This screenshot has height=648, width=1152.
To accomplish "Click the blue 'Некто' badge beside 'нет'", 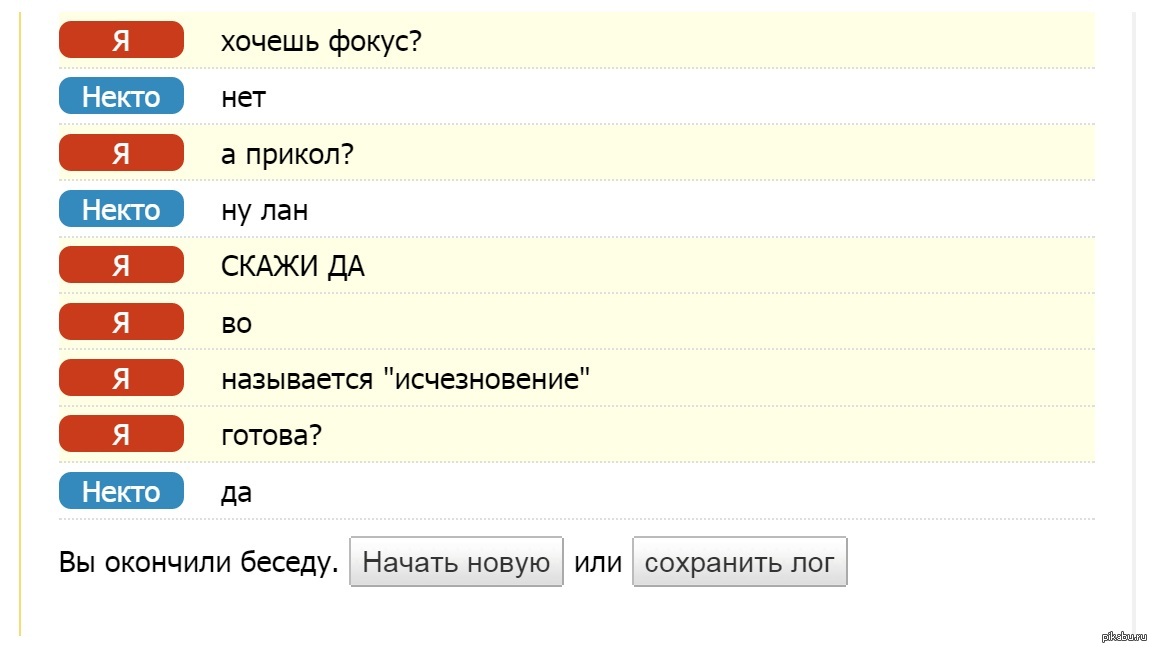I will [x=121, y=96].
